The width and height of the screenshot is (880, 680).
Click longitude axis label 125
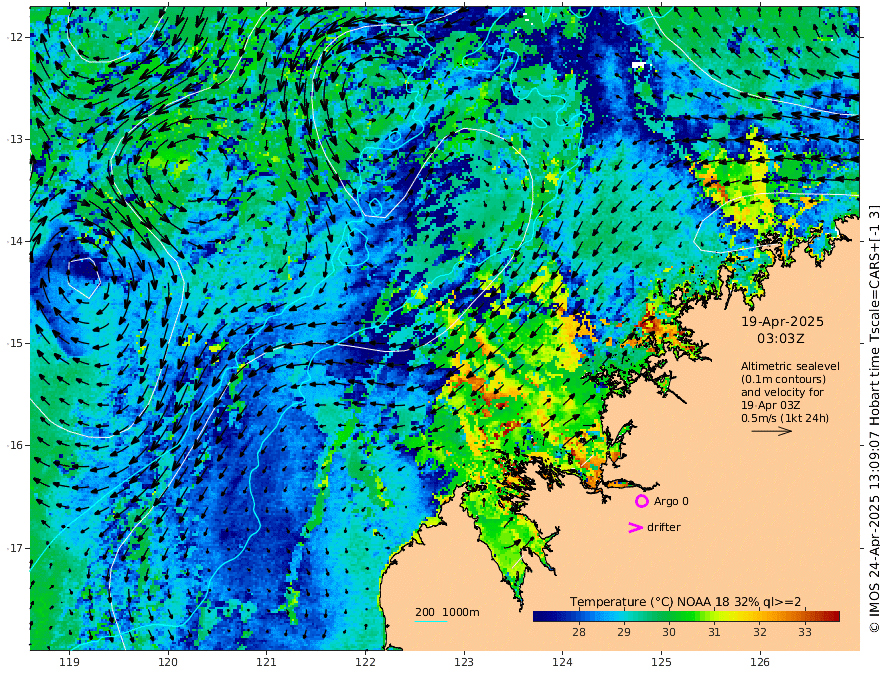point(661,662)
